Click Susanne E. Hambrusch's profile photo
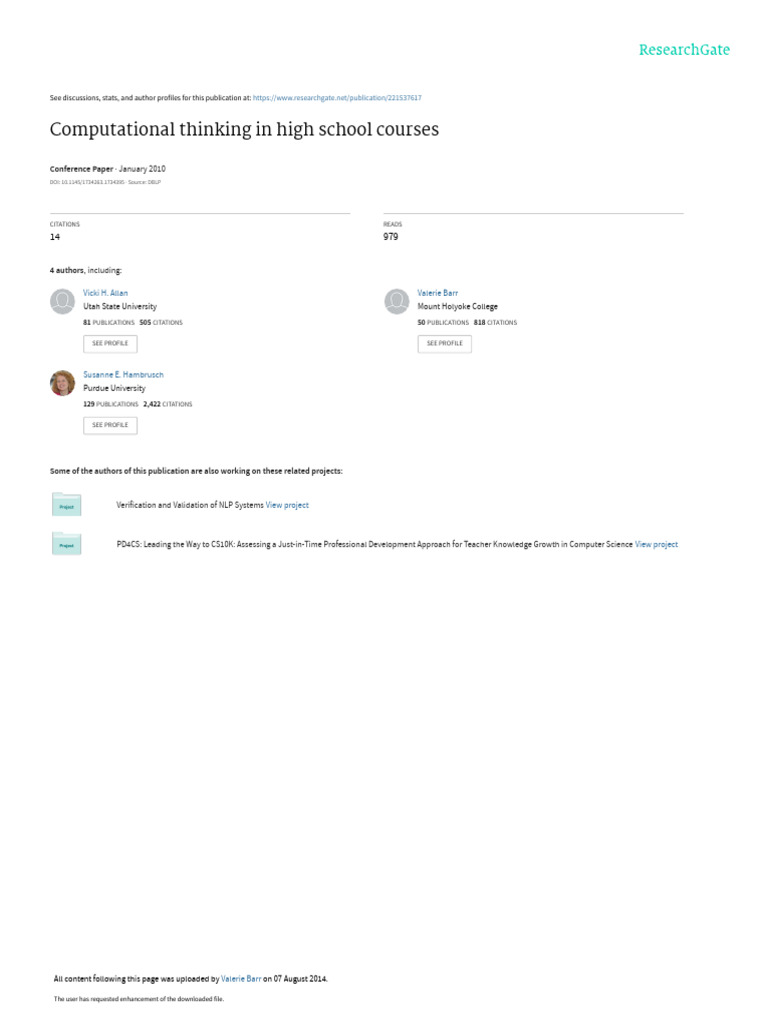The height and width of the screenshot is (1024, 768). point(62,383)
